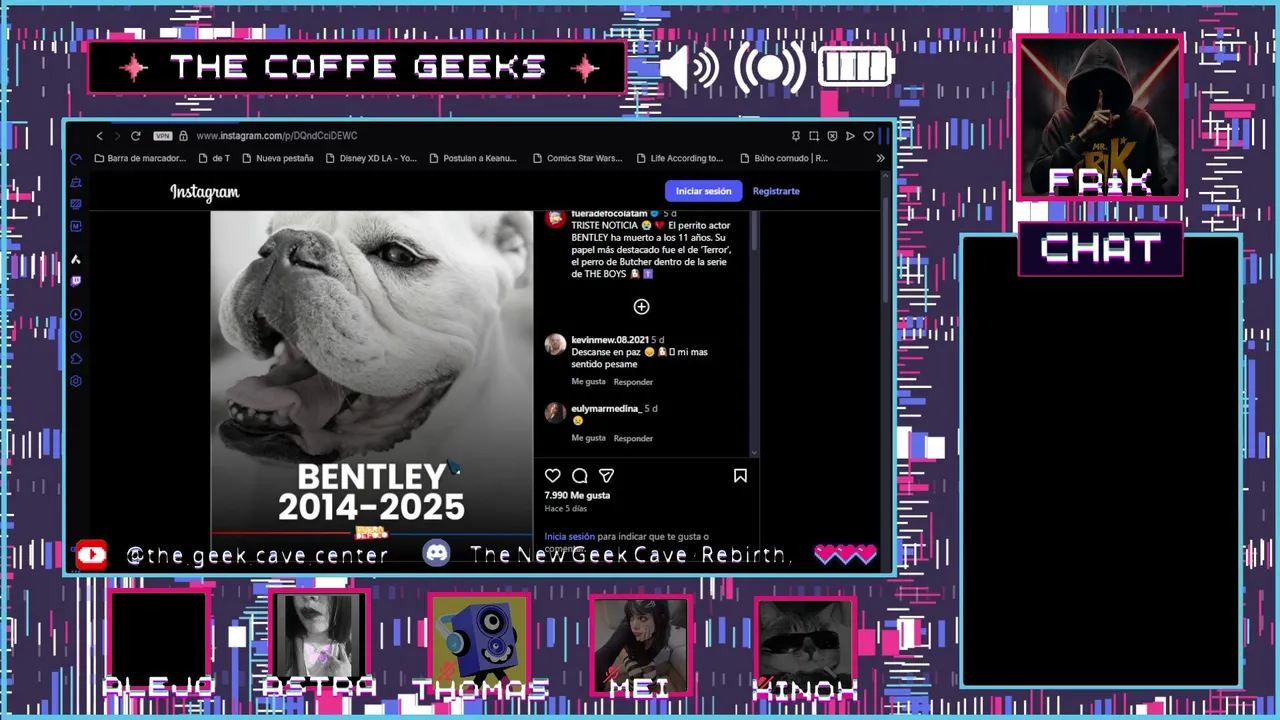
Task: Open 'Búho cornudo' bookmark
Action: 784,158
